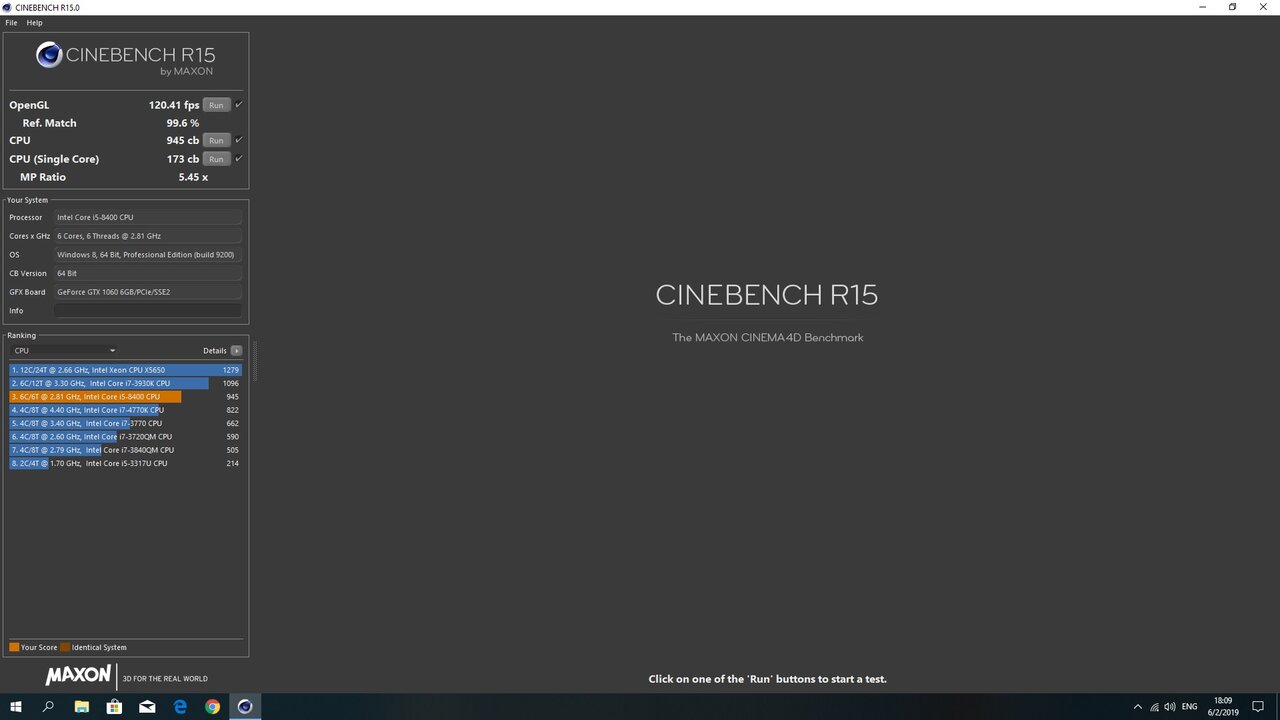1280x720 pixels.
Task: Expand ranking Details arrow button
Action: coord(236,351)
